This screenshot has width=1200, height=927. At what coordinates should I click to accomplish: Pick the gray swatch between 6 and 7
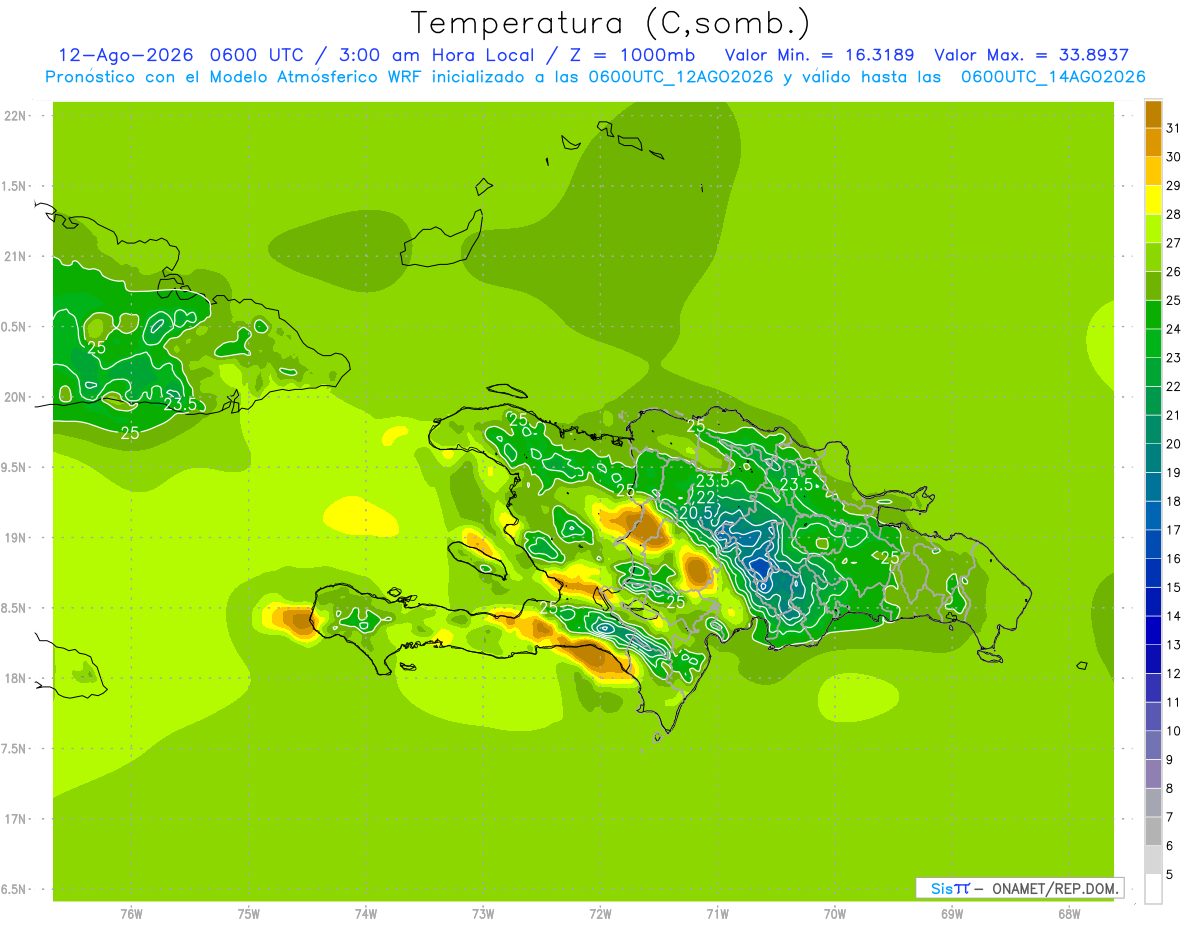tap(1153, 831)
